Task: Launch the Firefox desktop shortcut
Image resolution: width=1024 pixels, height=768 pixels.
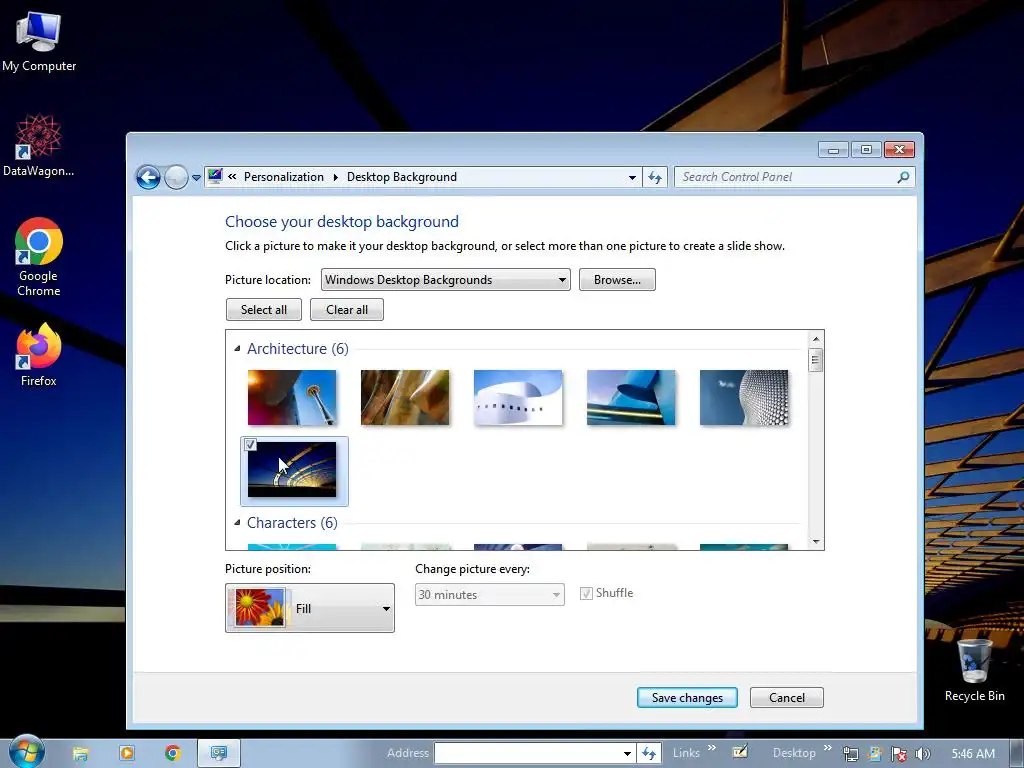Action: click(39, 355)
